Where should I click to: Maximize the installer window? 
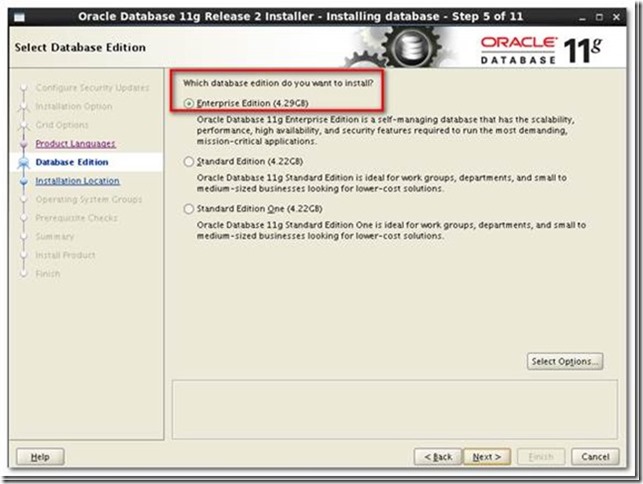click(x=599, y=17)
